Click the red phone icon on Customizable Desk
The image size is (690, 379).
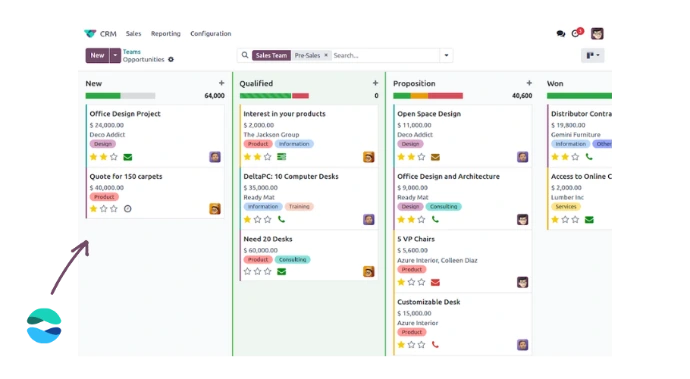(x=435, y=345)
